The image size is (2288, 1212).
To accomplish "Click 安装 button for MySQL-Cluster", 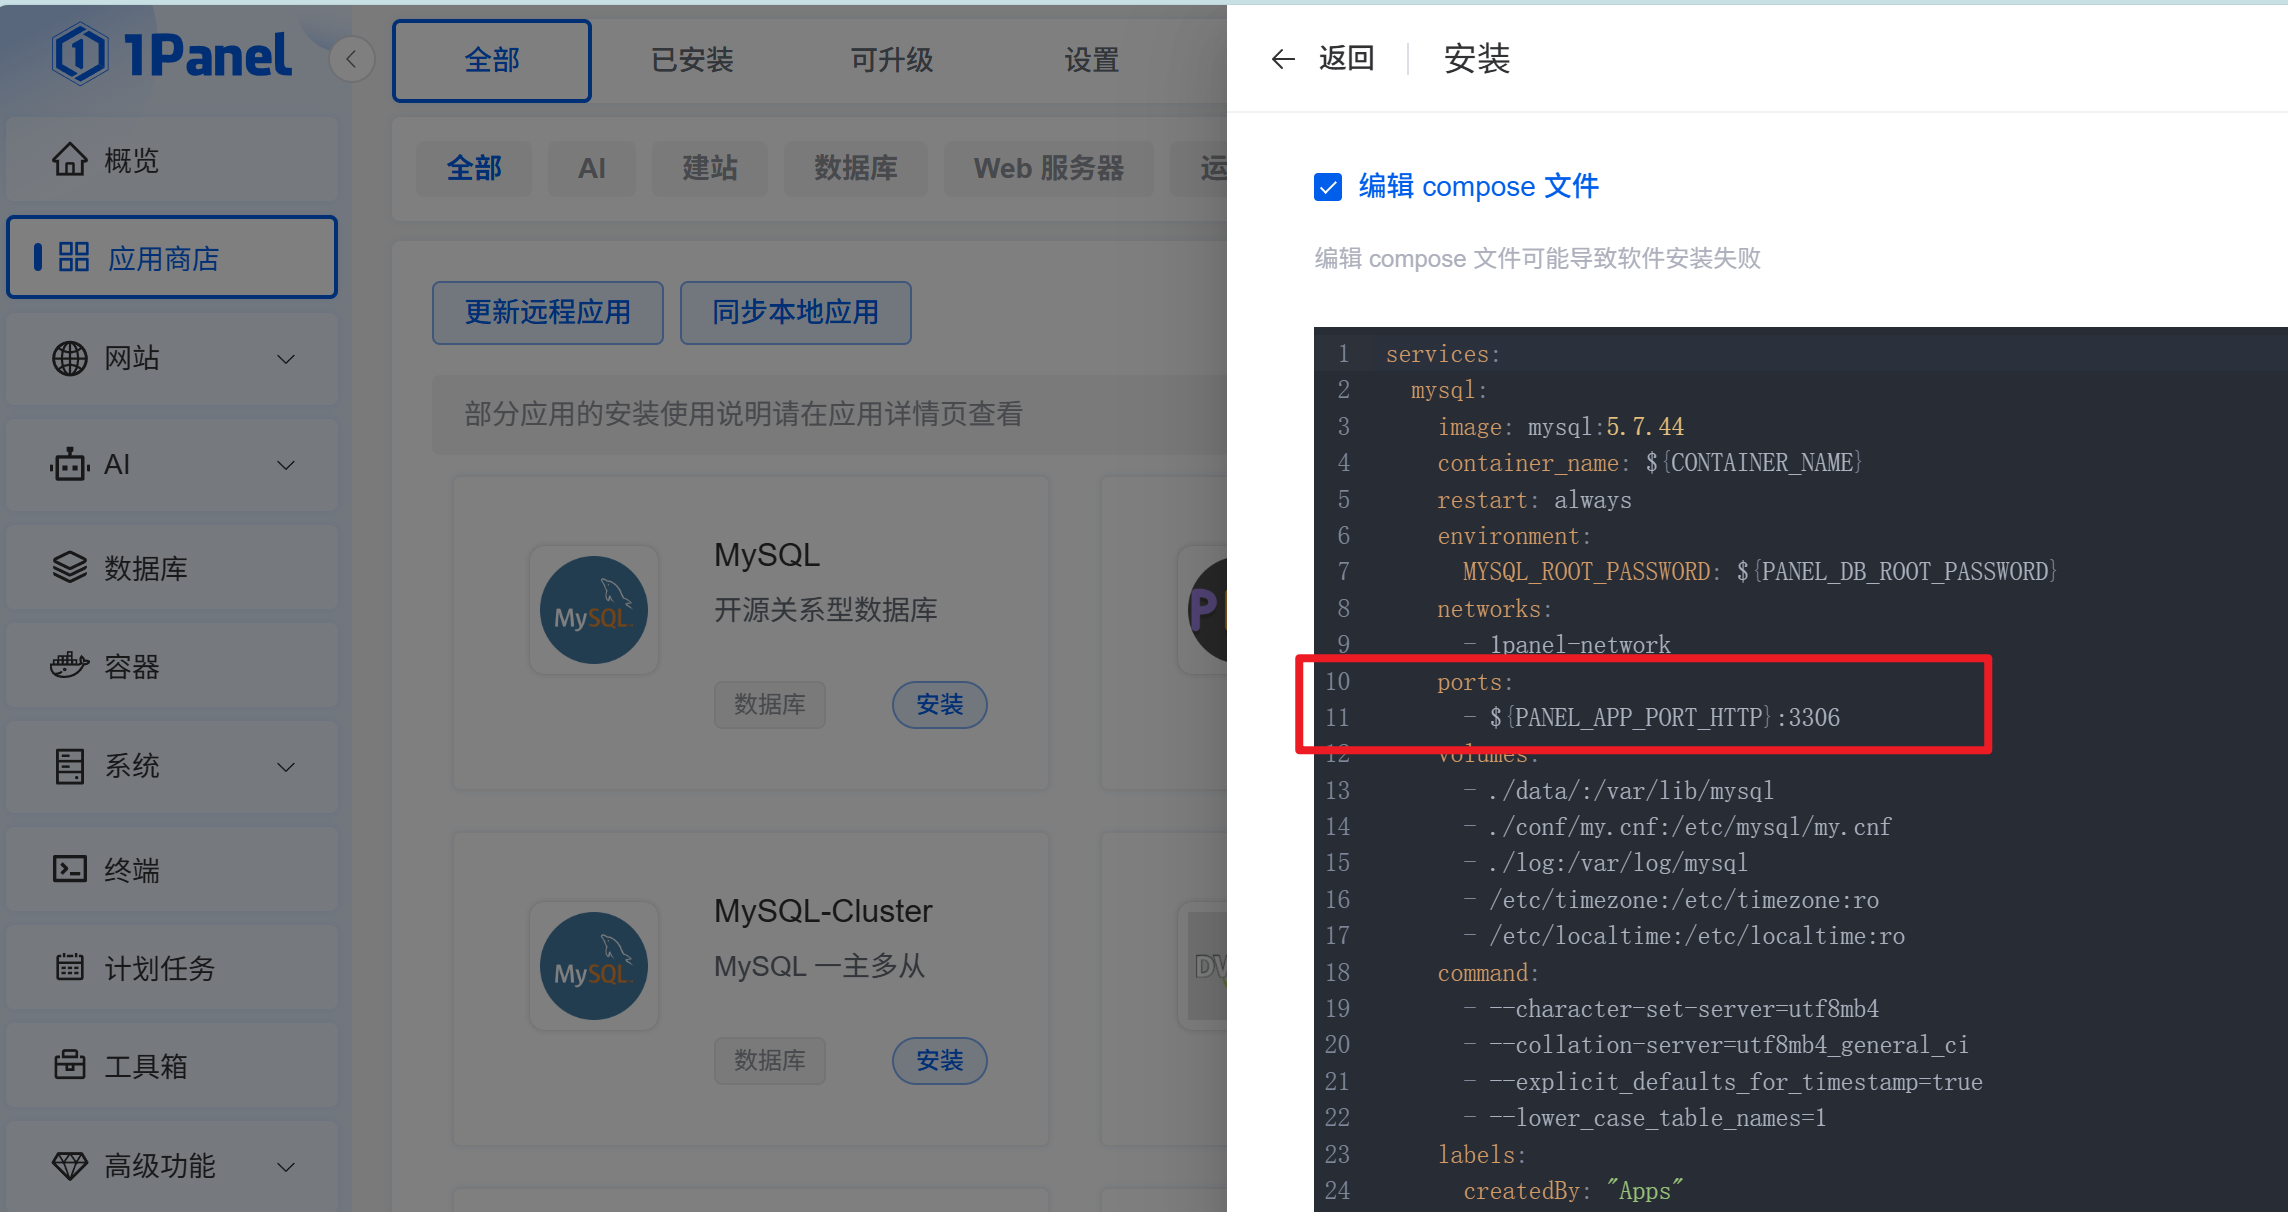I will [x=939, y=1060].
